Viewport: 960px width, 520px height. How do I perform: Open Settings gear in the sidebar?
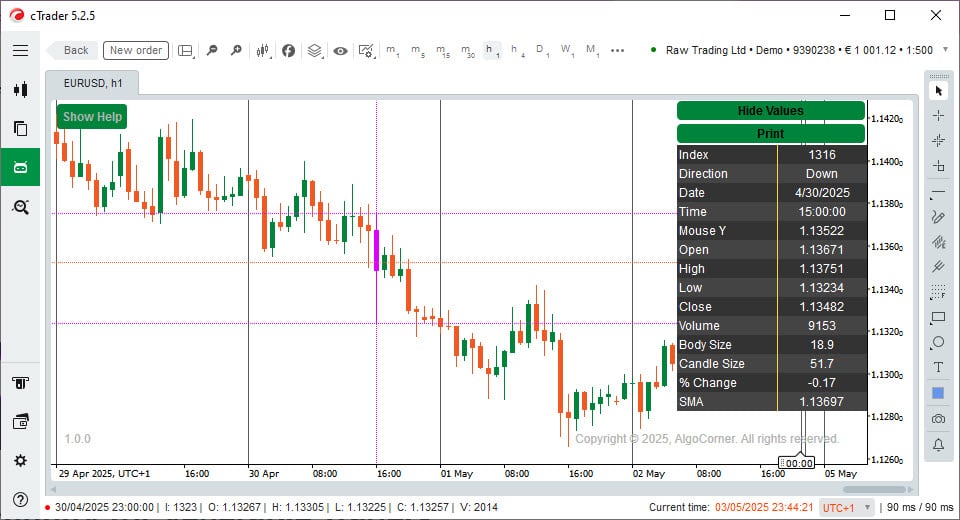tap(20, 461)
